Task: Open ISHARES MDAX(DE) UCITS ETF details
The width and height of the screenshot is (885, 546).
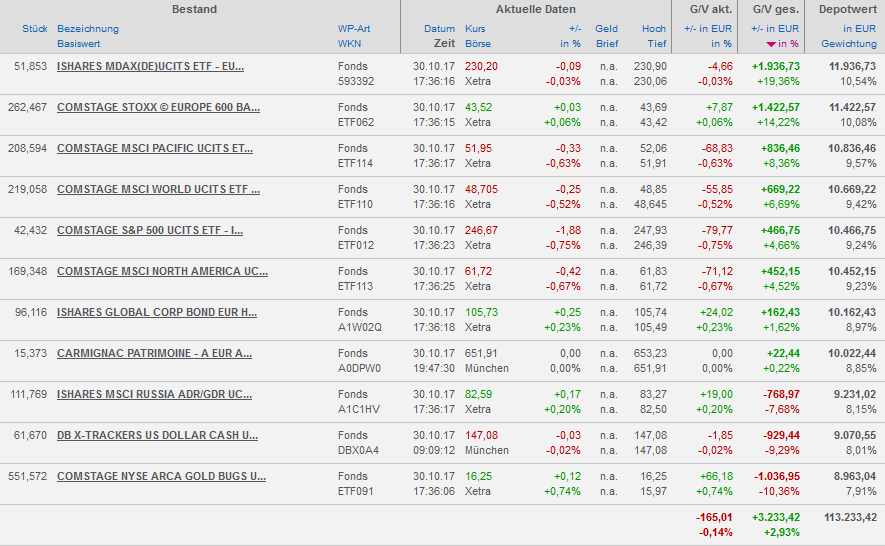Action: (x=150, y=66)
